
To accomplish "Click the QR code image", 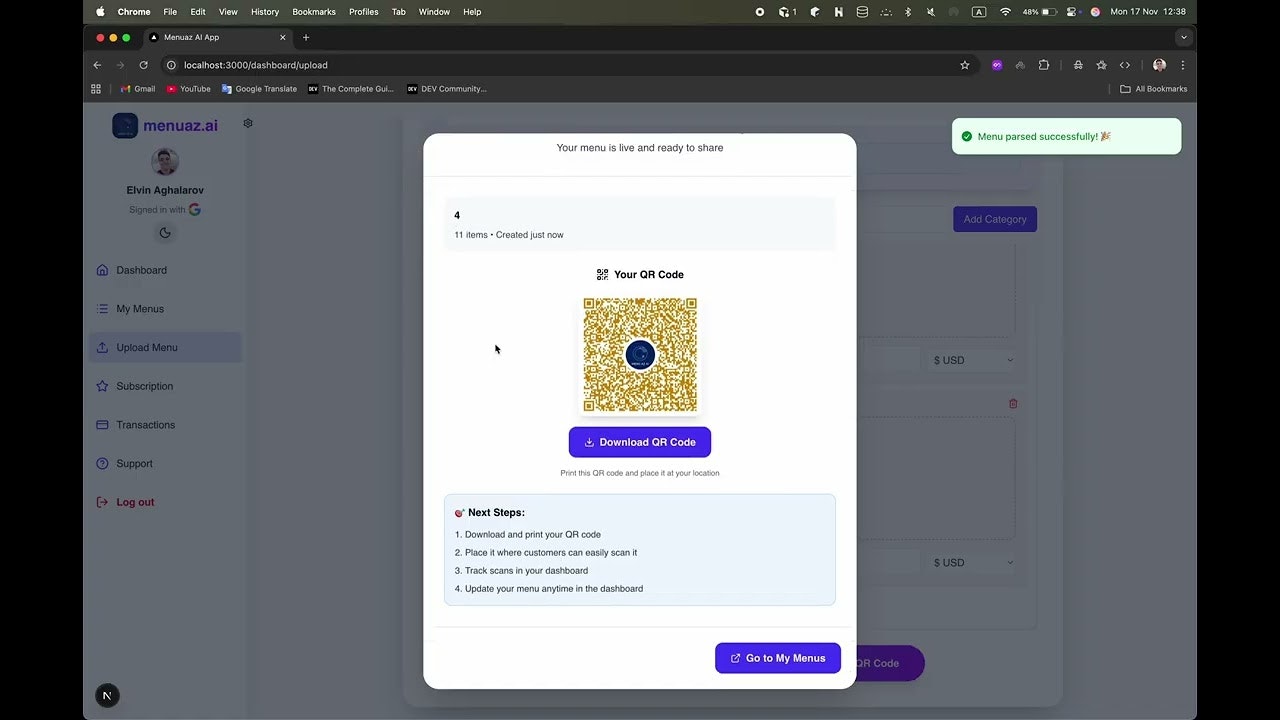I will 640,355.
